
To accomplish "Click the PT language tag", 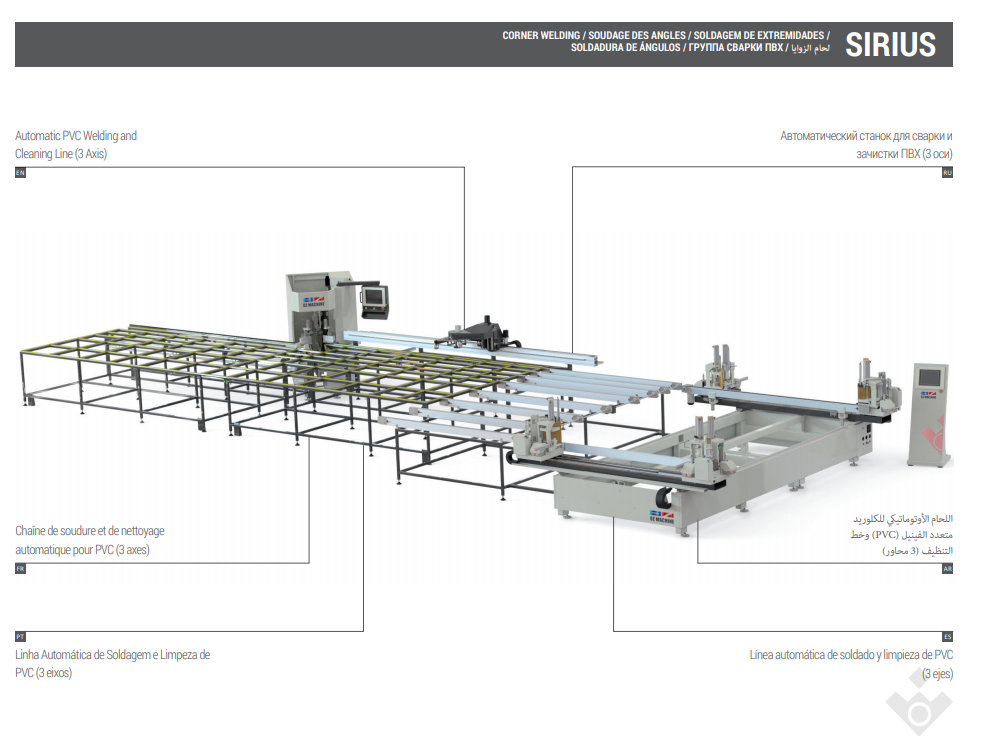I will click(20, 636).
